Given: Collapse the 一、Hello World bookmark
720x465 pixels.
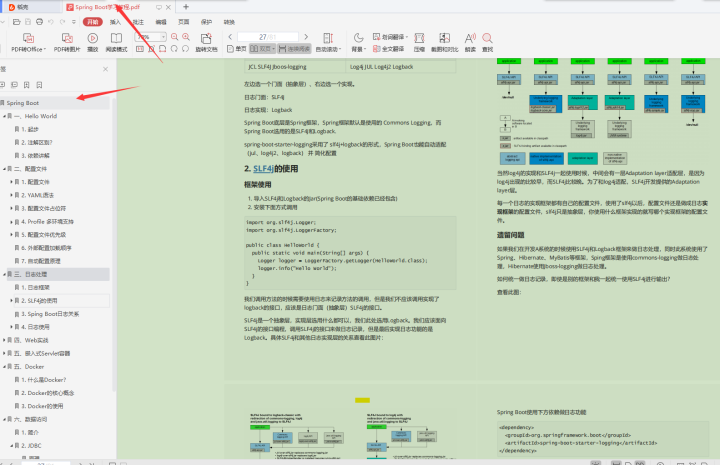Looking at the screenshot, I should pos(4,116).
